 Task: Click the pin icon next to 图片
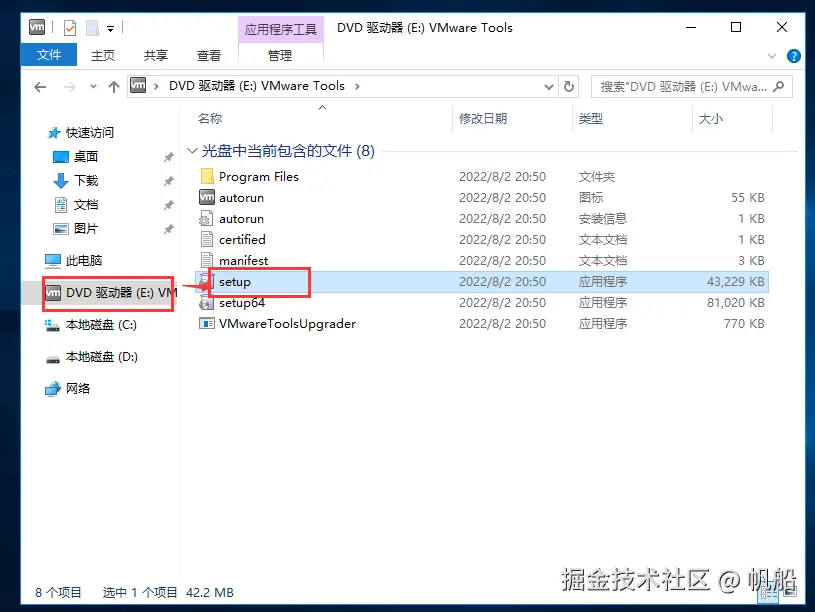click(x=168, y=229)
